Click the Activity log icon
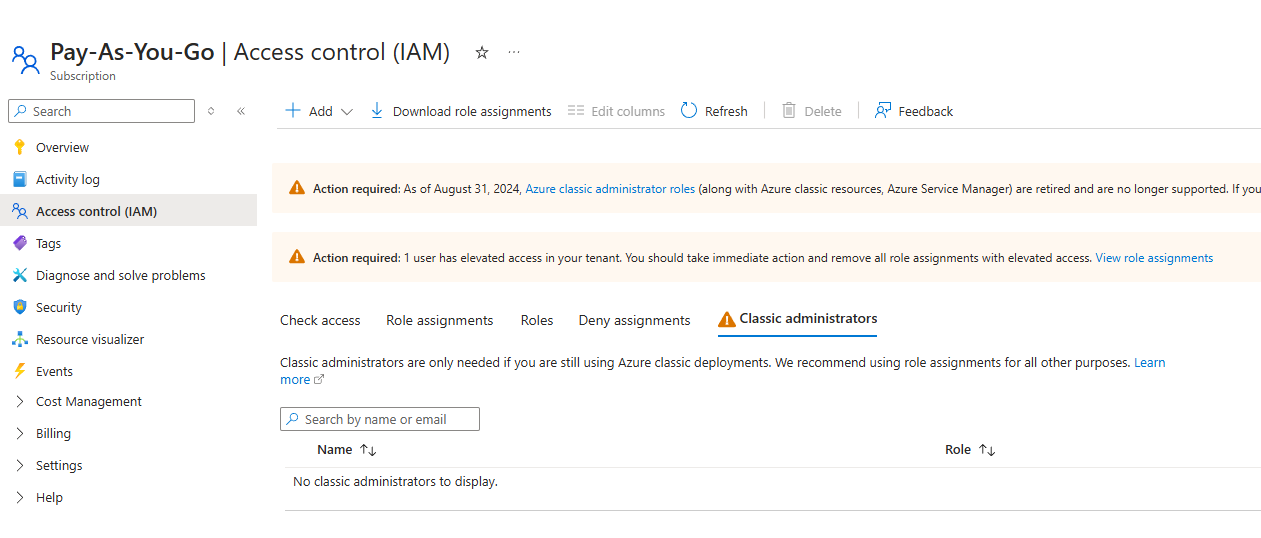Image resolution: width=1261 pixels, height=538 pixels. [19, 179]
